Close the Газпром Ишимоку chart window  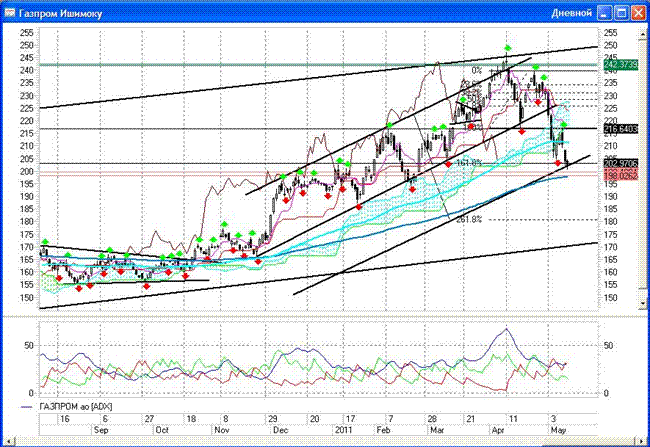point(638,13)
